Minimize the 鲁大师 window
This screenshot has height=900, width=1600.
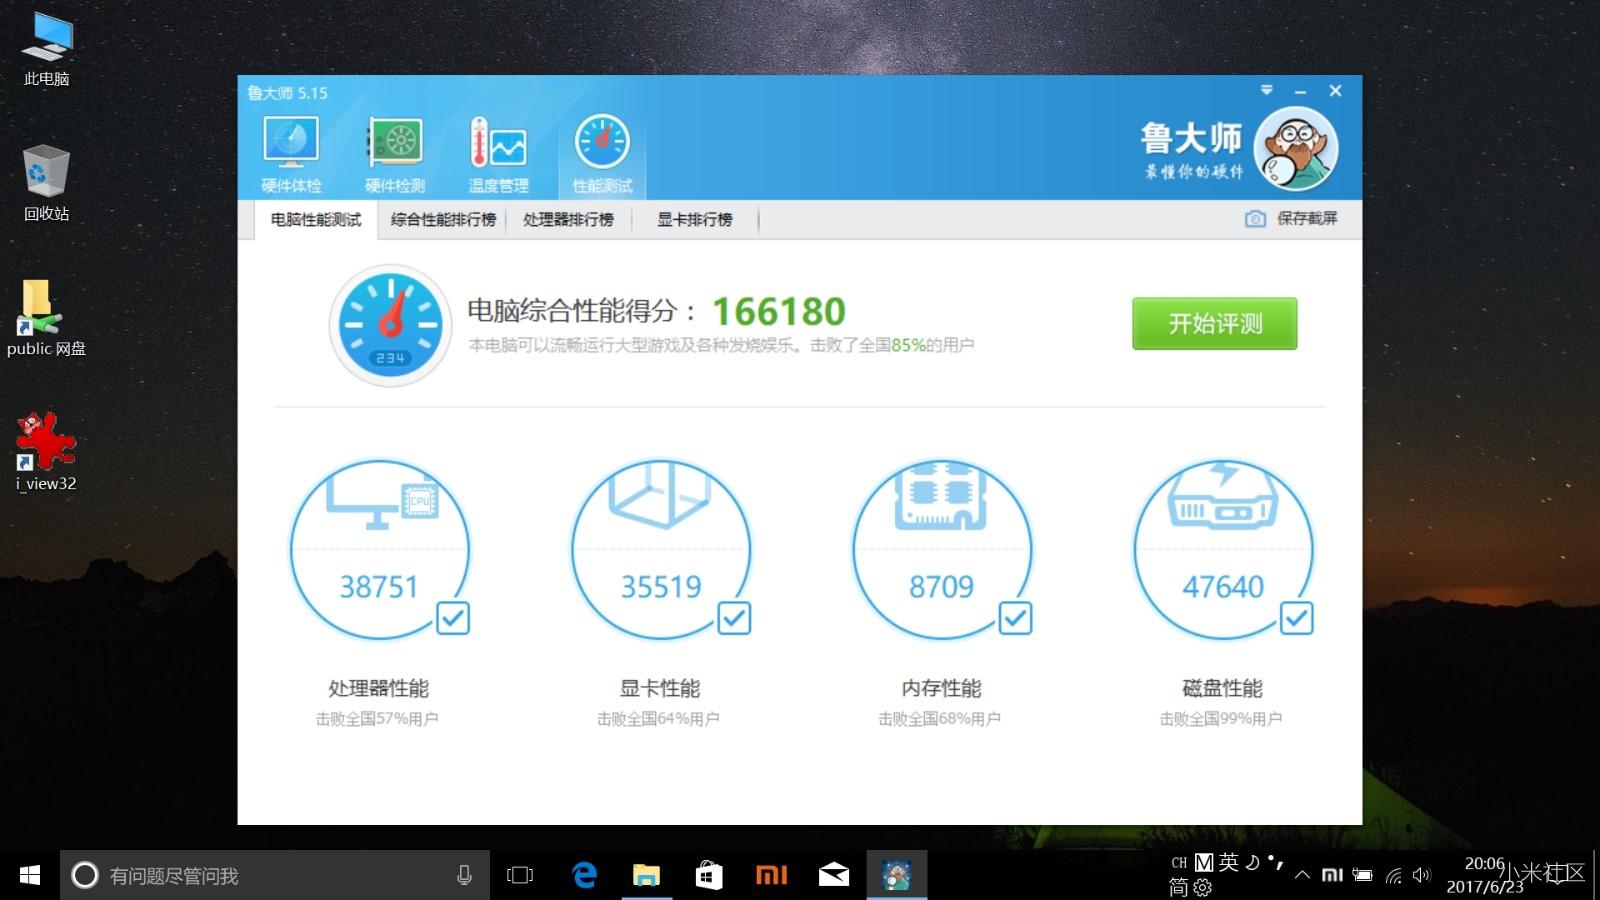pyautogui.click(x=1301, y=91)
